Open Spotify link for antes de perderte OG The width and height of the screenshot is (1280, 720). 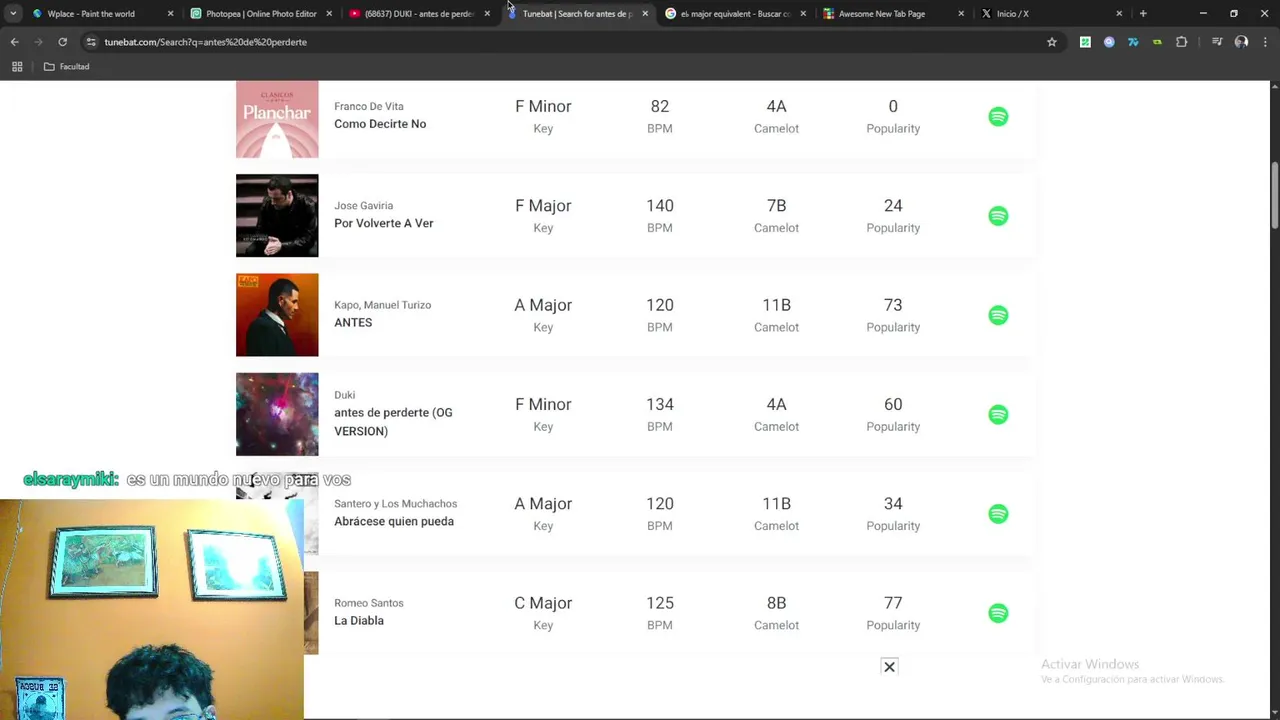pos(998,414)
